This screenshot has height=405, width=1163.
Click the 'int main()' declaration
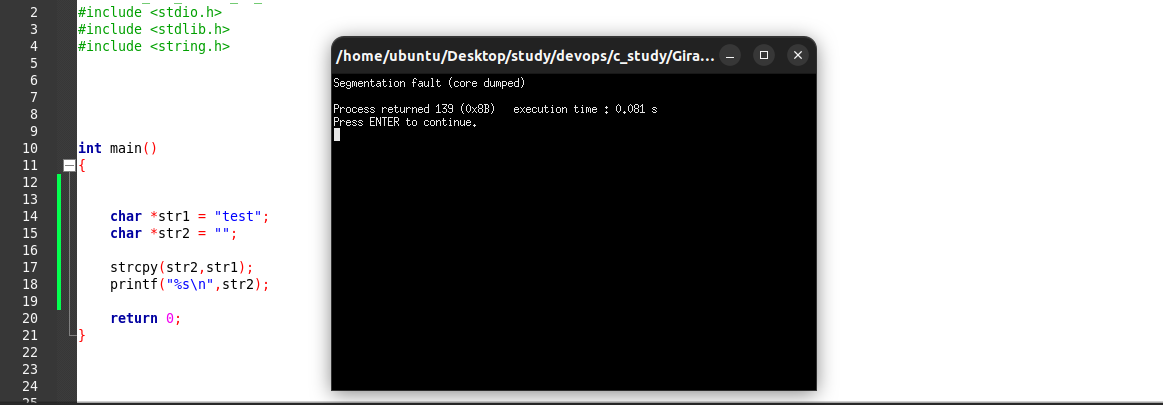click(x=118, y=148)
